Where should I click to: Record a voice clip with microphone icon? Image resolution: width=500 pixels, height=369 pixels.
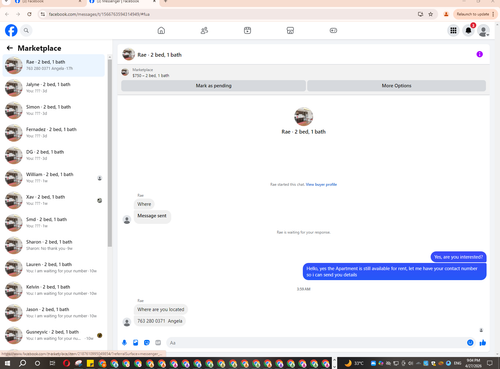[x=124, y=343]
